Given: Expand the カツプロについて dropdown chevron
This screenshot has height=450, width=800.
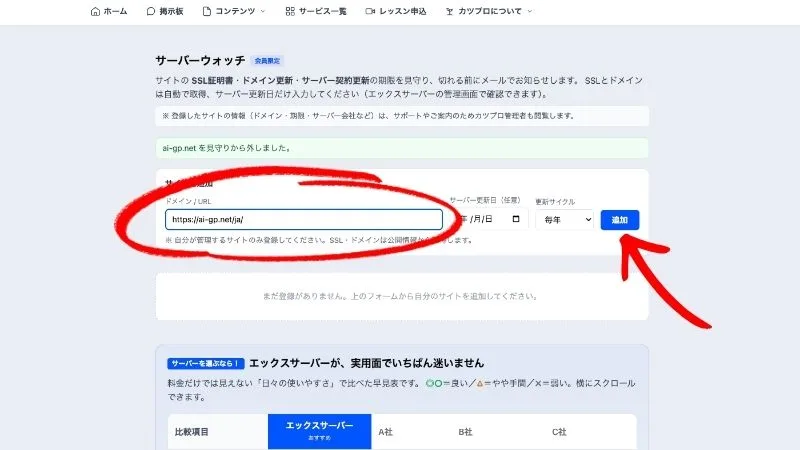Looking at the screenshot, I should coord(530,11).
